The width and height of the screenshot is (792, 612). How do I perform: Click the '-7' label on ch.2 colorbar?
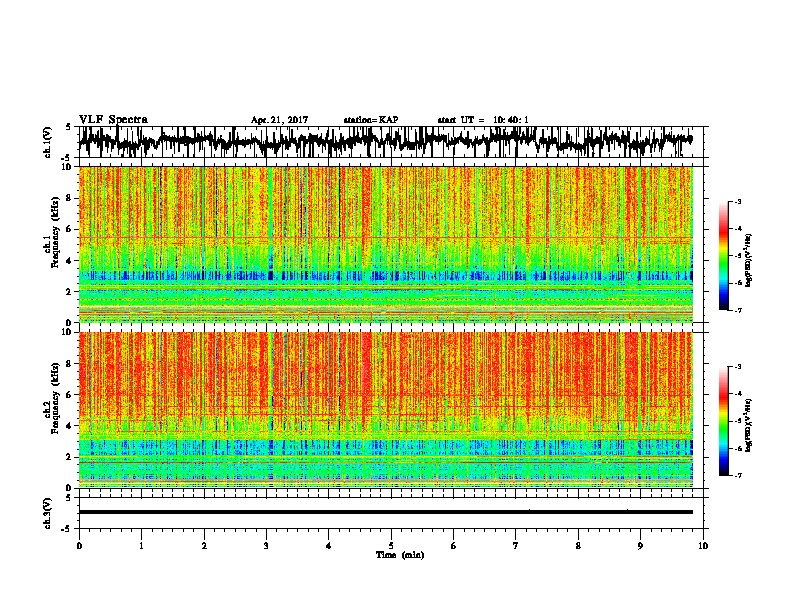pyautogui.click(x=737, y=475)
